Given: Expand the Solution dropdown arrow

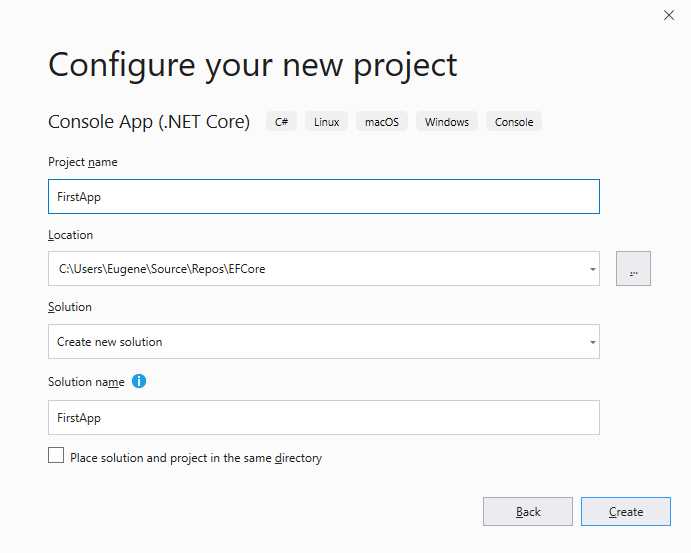Looking at the screenshot, I should click(x=593, y=342).
